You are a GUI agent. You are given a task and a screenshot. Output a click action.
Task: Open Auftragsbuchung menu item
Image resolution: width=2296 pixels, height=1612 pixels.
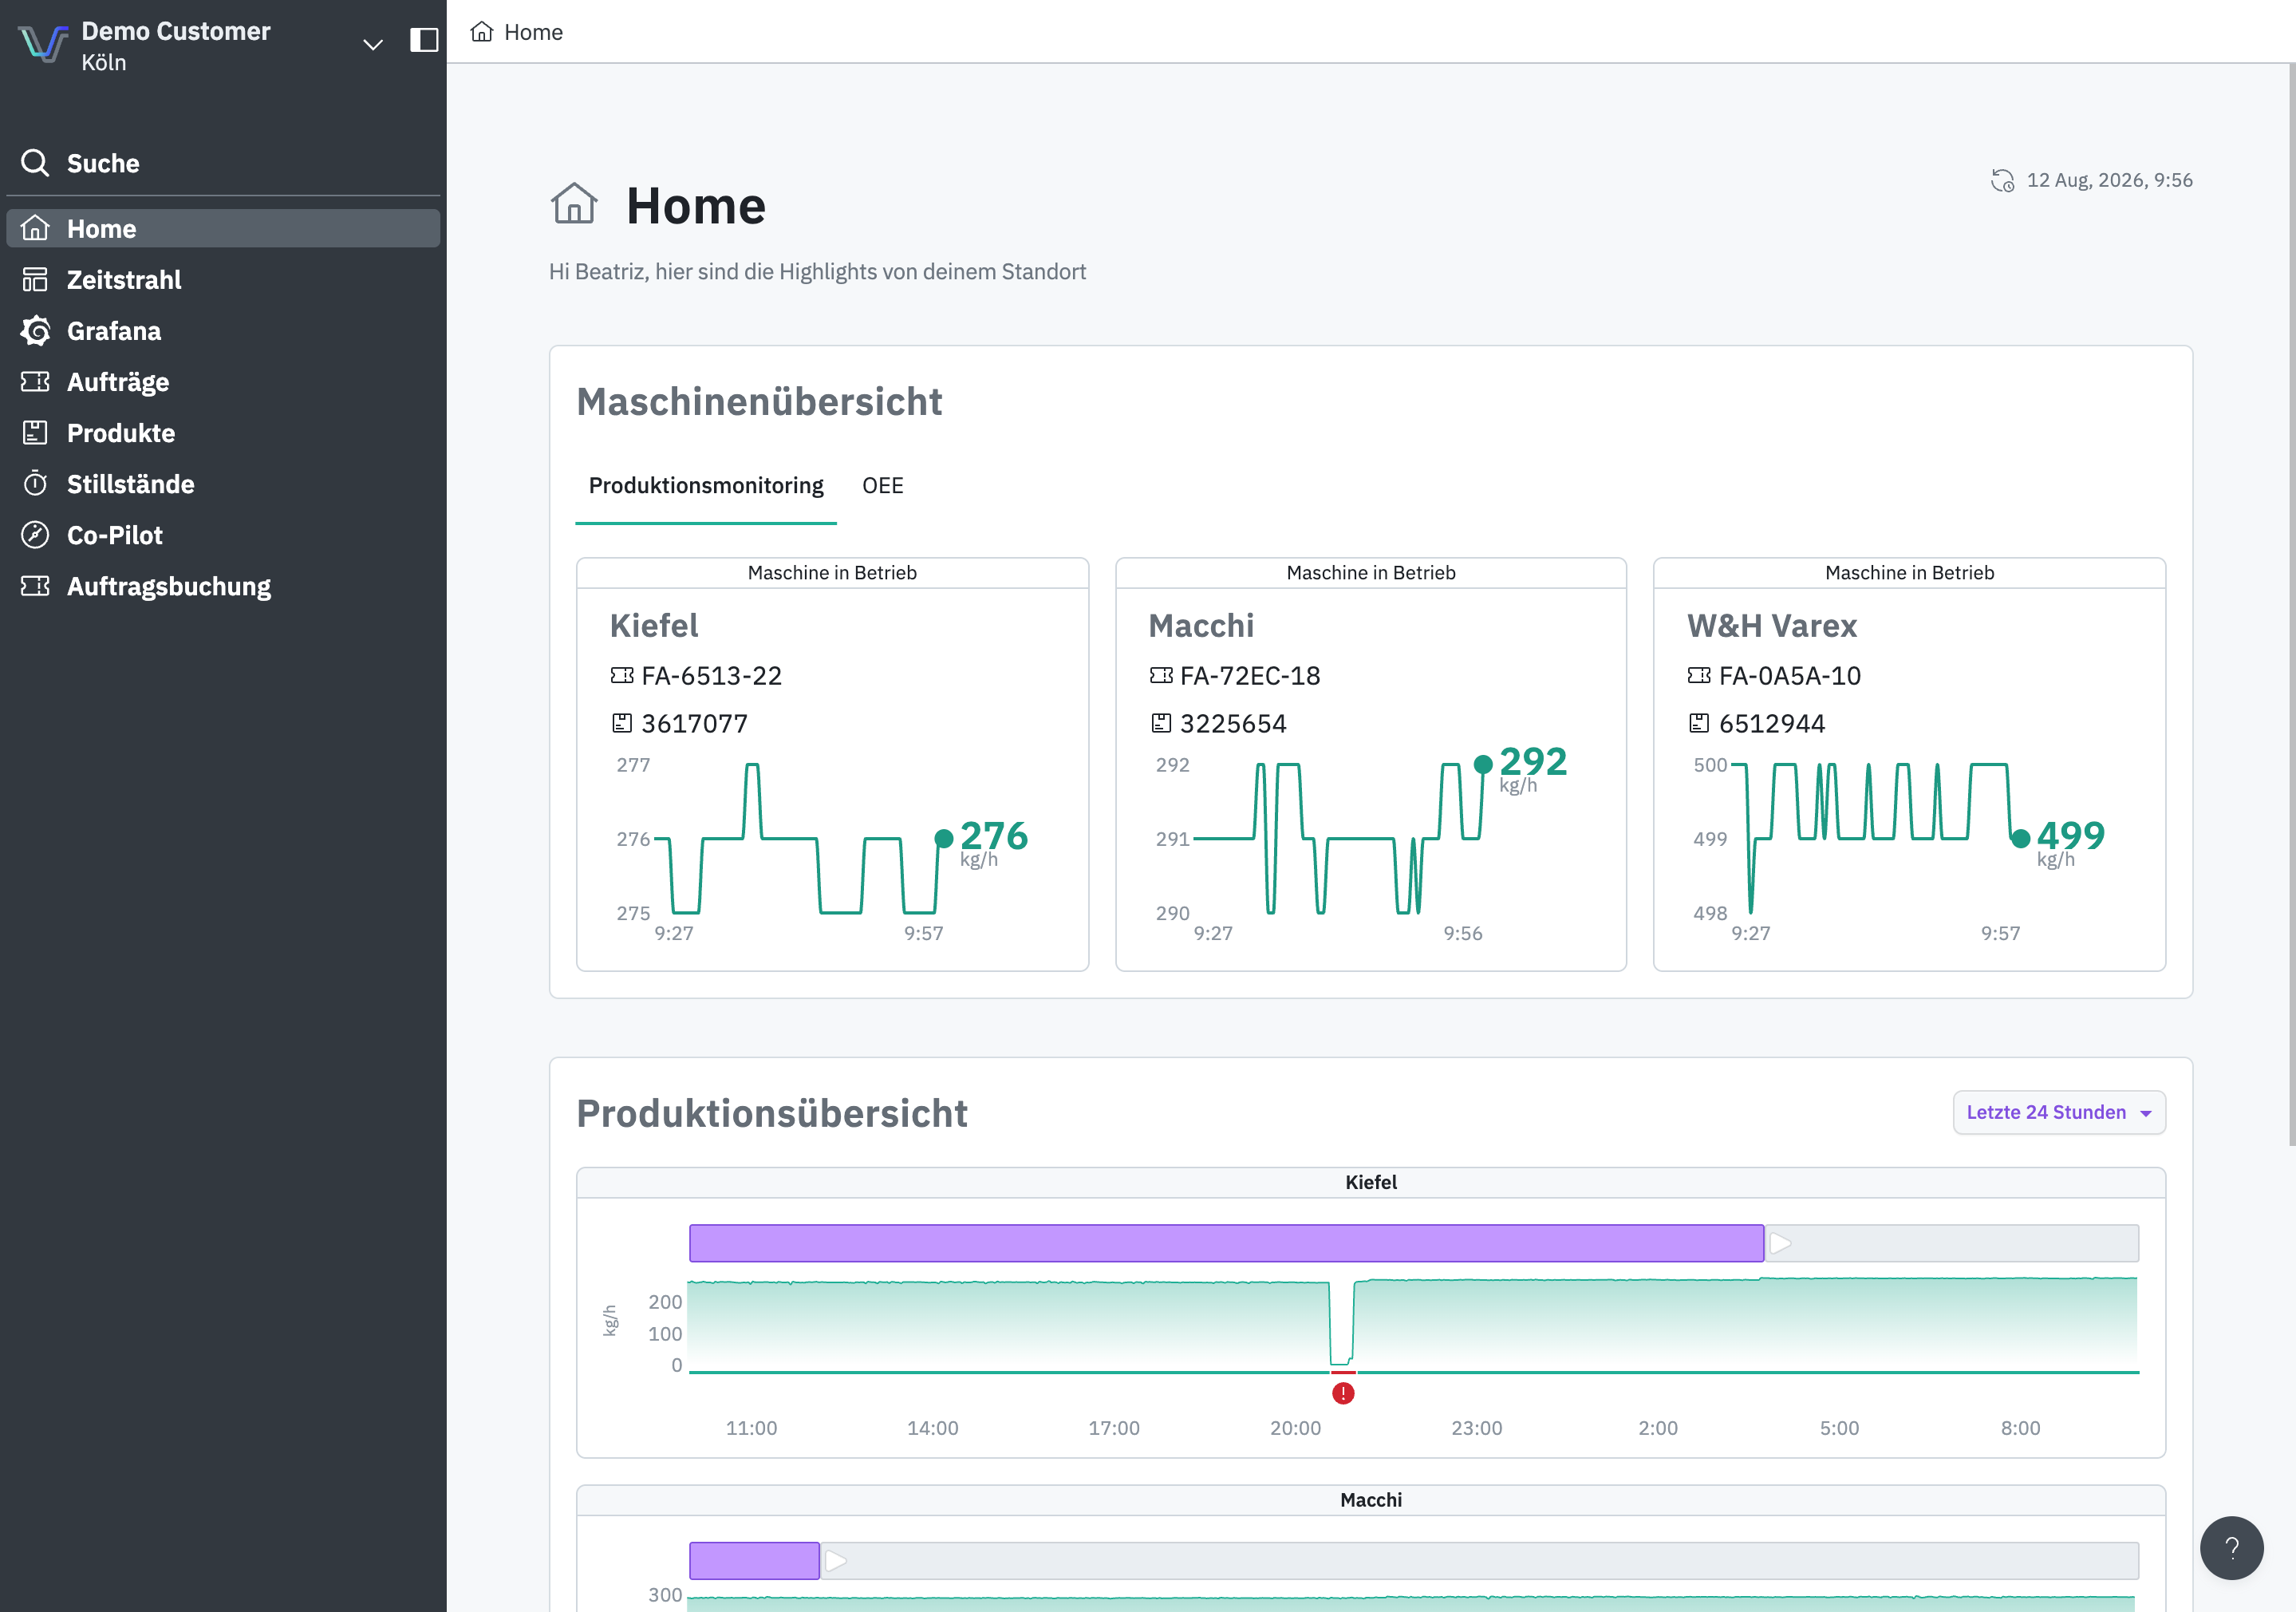tap(223, 585)
